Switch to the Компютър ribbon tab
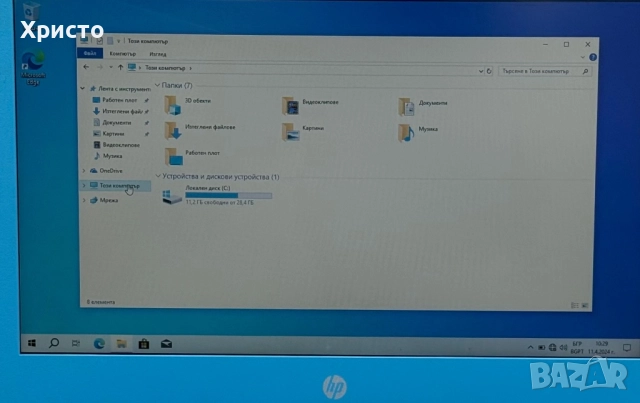This screenshot has height=403, width=640. tap(122, 54)
